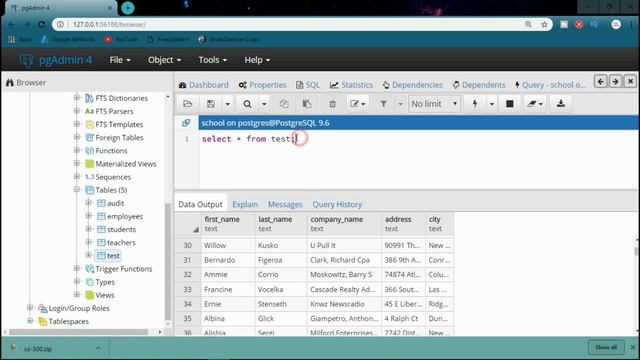Expand employees table node
The height and width of the screenshot is (360, 640).
click(x=89, y=216)
